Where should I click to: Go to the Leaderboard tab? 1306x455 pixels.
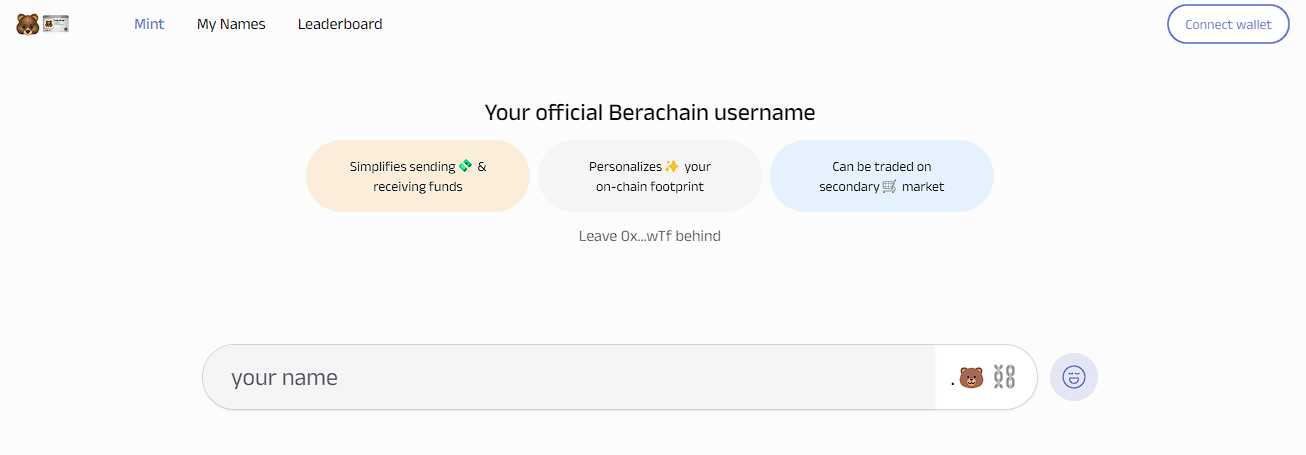tap(340, 24)
